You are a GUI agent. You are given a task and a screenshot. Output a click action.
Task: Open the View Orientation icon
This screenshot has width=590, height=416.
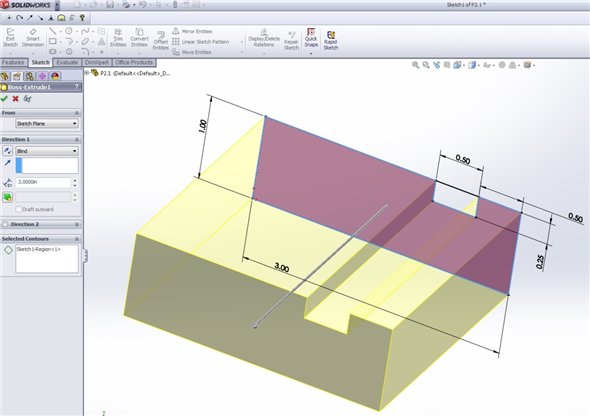tap(457, 65)
